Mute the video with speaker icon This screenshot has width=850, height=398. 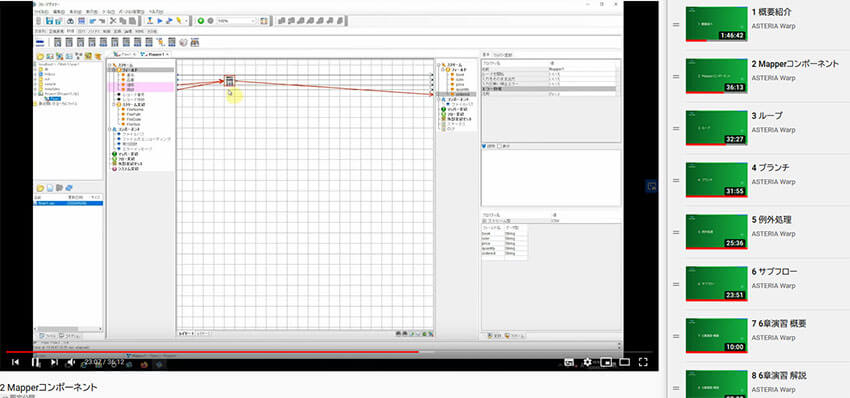(71, 362)
